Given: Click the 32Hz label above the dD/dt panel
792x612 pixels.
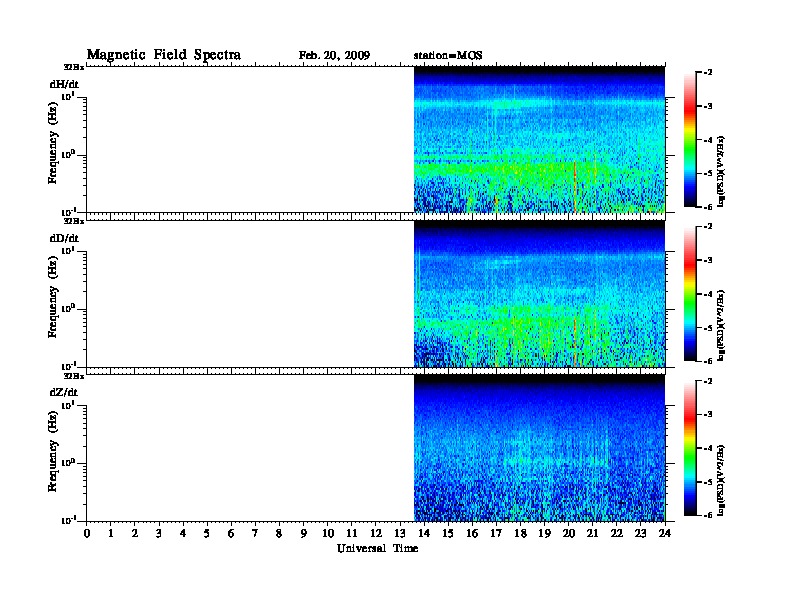Looking at the screenshot, I should pos(74,221).
